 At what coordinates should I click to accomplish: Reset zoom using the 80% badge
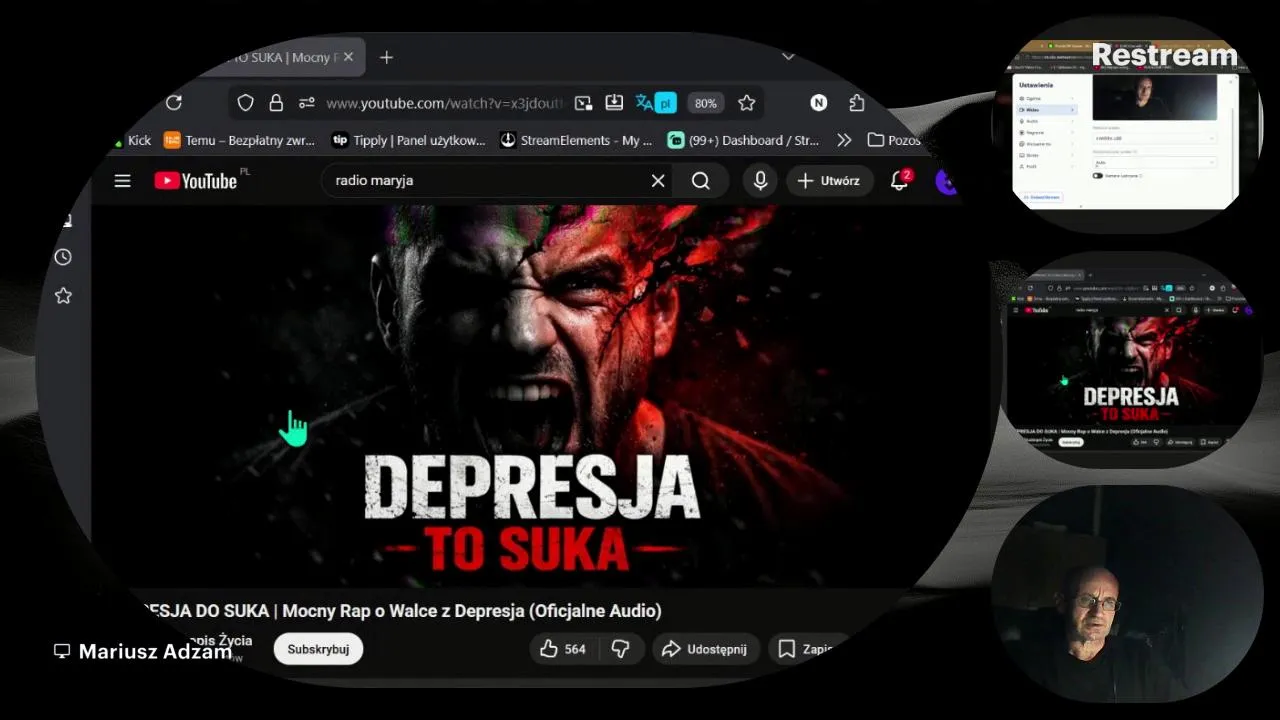tap(706, 103)
